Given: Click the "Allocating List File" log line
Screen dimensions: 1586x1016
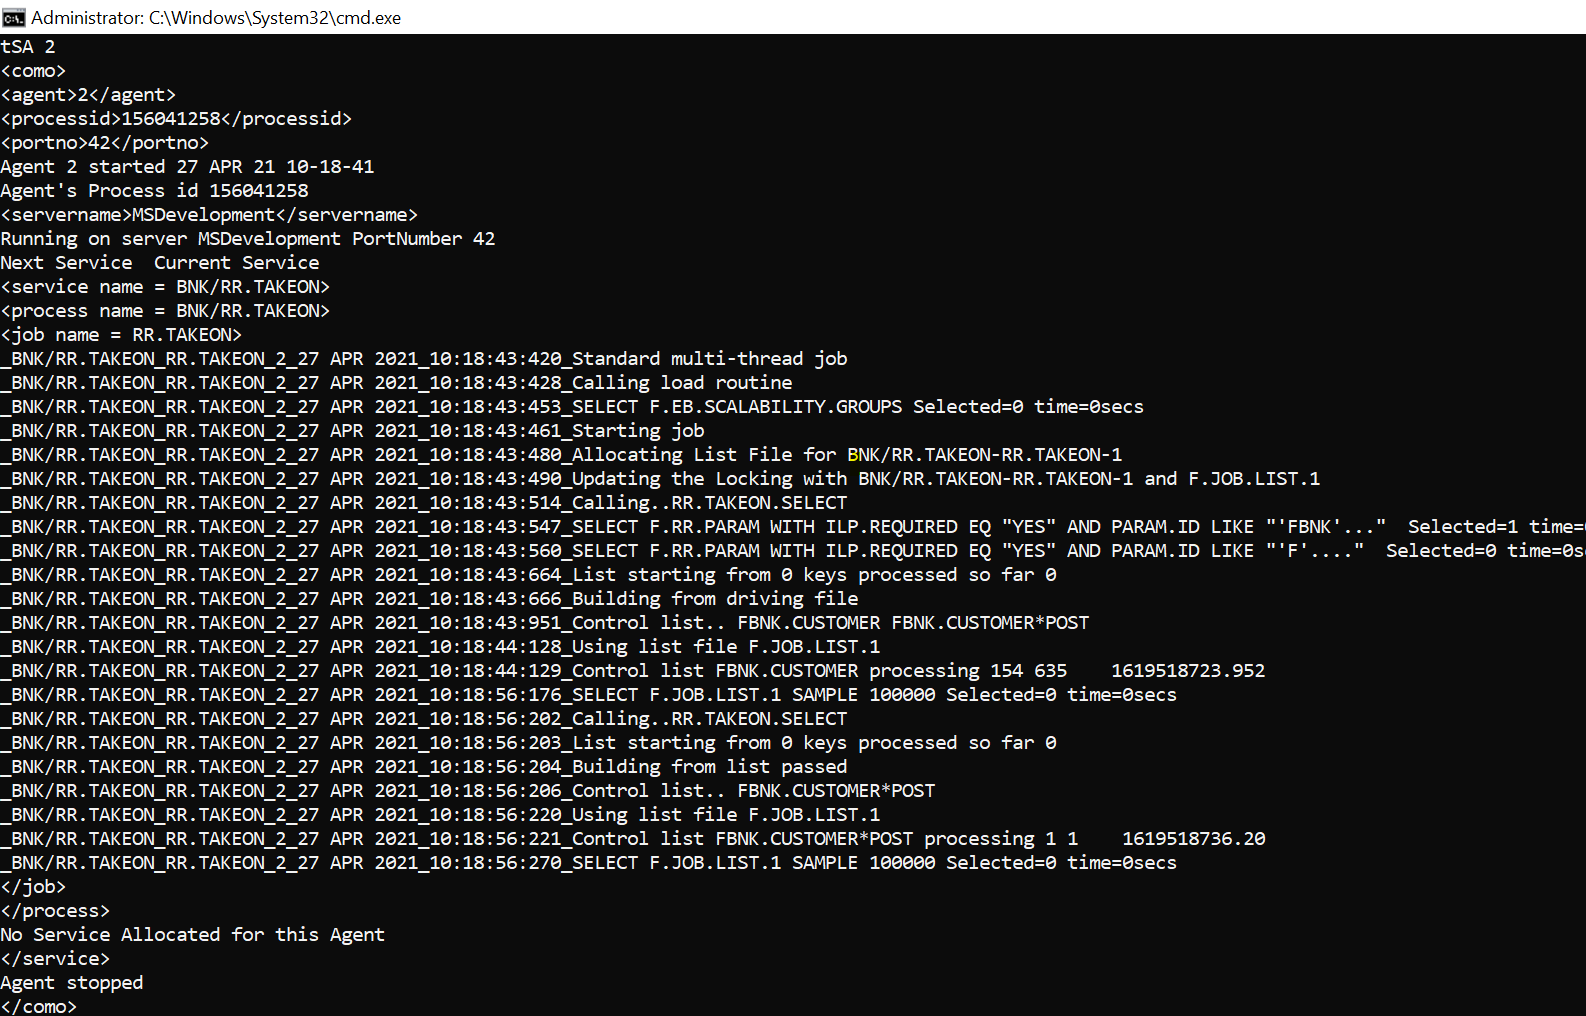Looking at the screenshot, I should point(561,455).
